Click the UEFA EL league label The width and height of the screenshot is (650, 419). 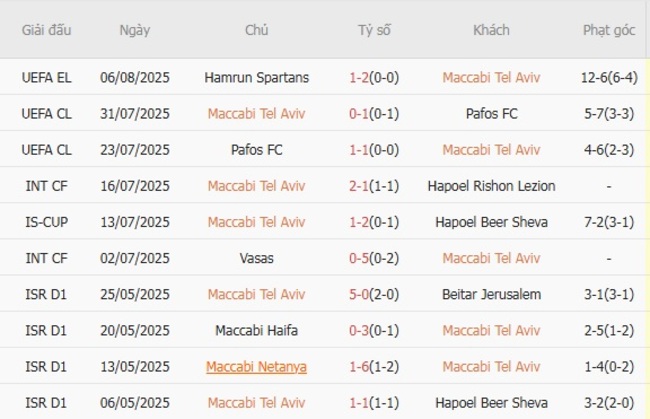[47, 77]
